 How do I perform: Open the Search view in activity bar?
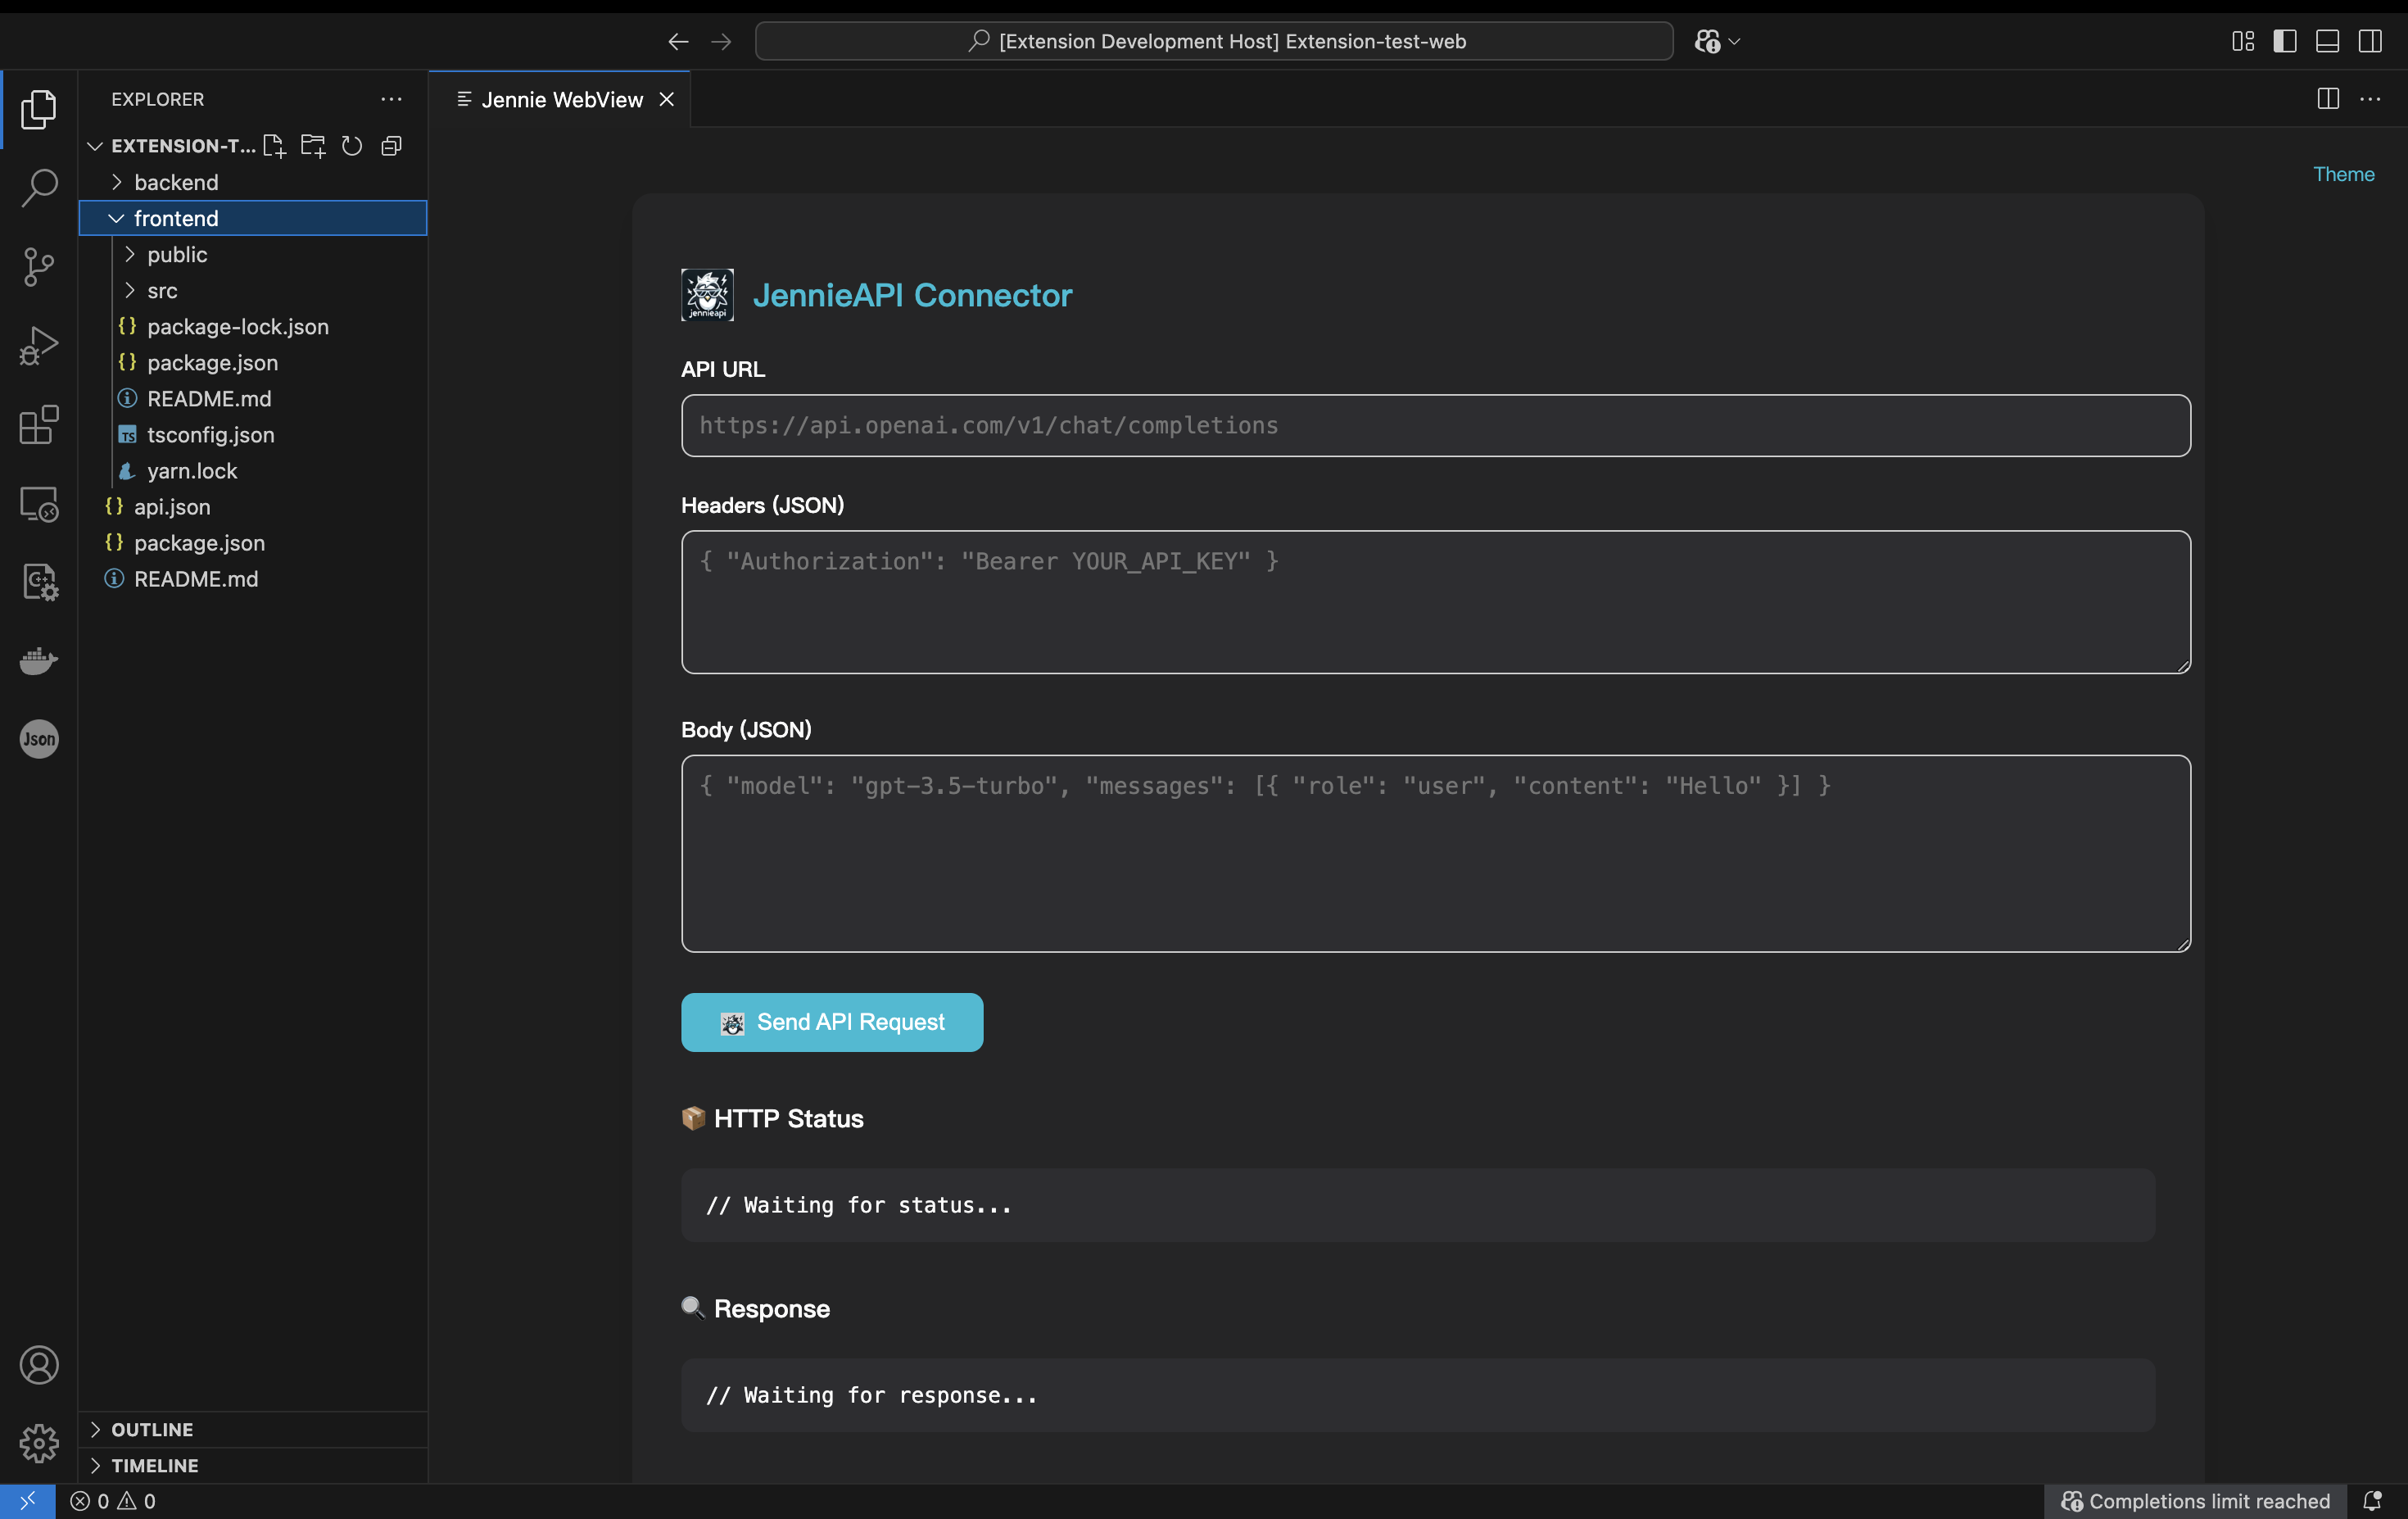tap(39, 187)
